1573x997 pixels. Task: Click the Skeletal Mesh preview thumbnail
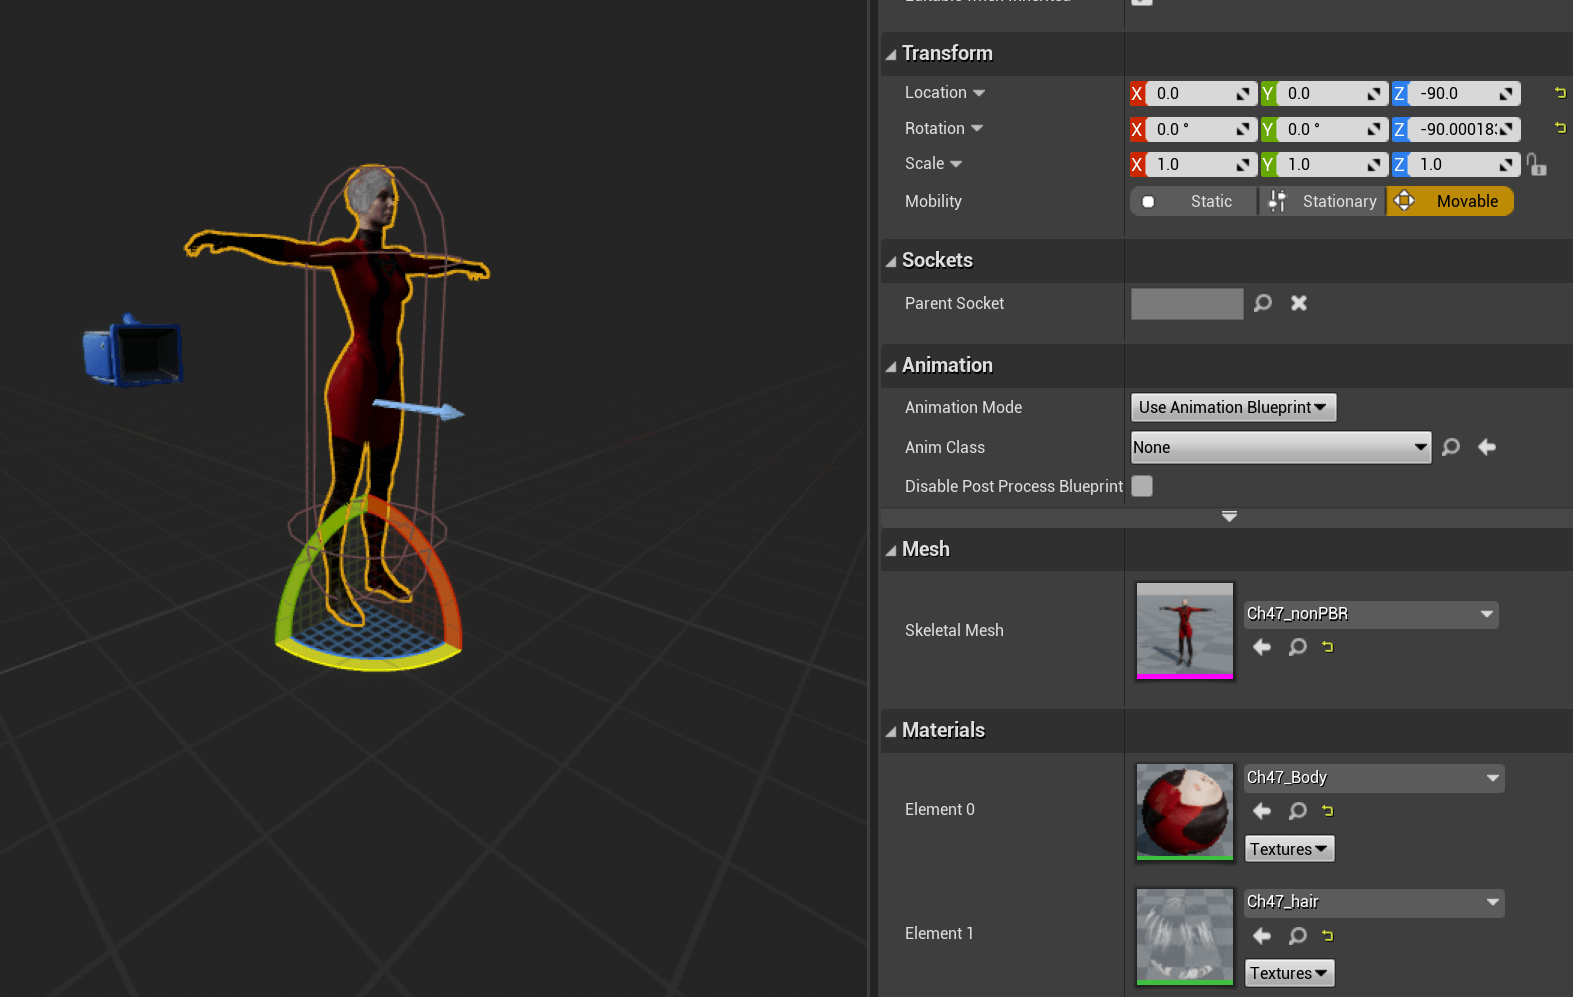coord(1185,631)
